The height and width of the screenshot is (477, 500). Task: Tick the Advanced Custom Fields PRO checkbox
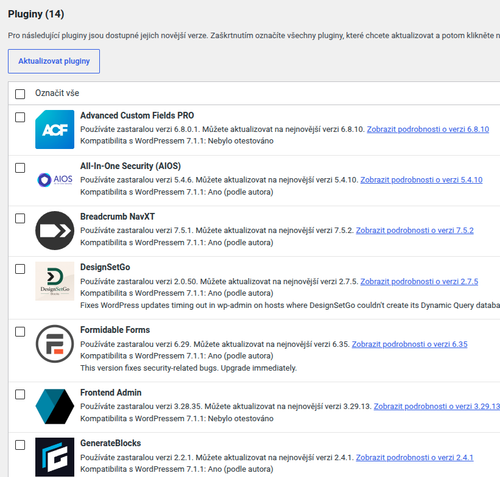pos(20,117)
